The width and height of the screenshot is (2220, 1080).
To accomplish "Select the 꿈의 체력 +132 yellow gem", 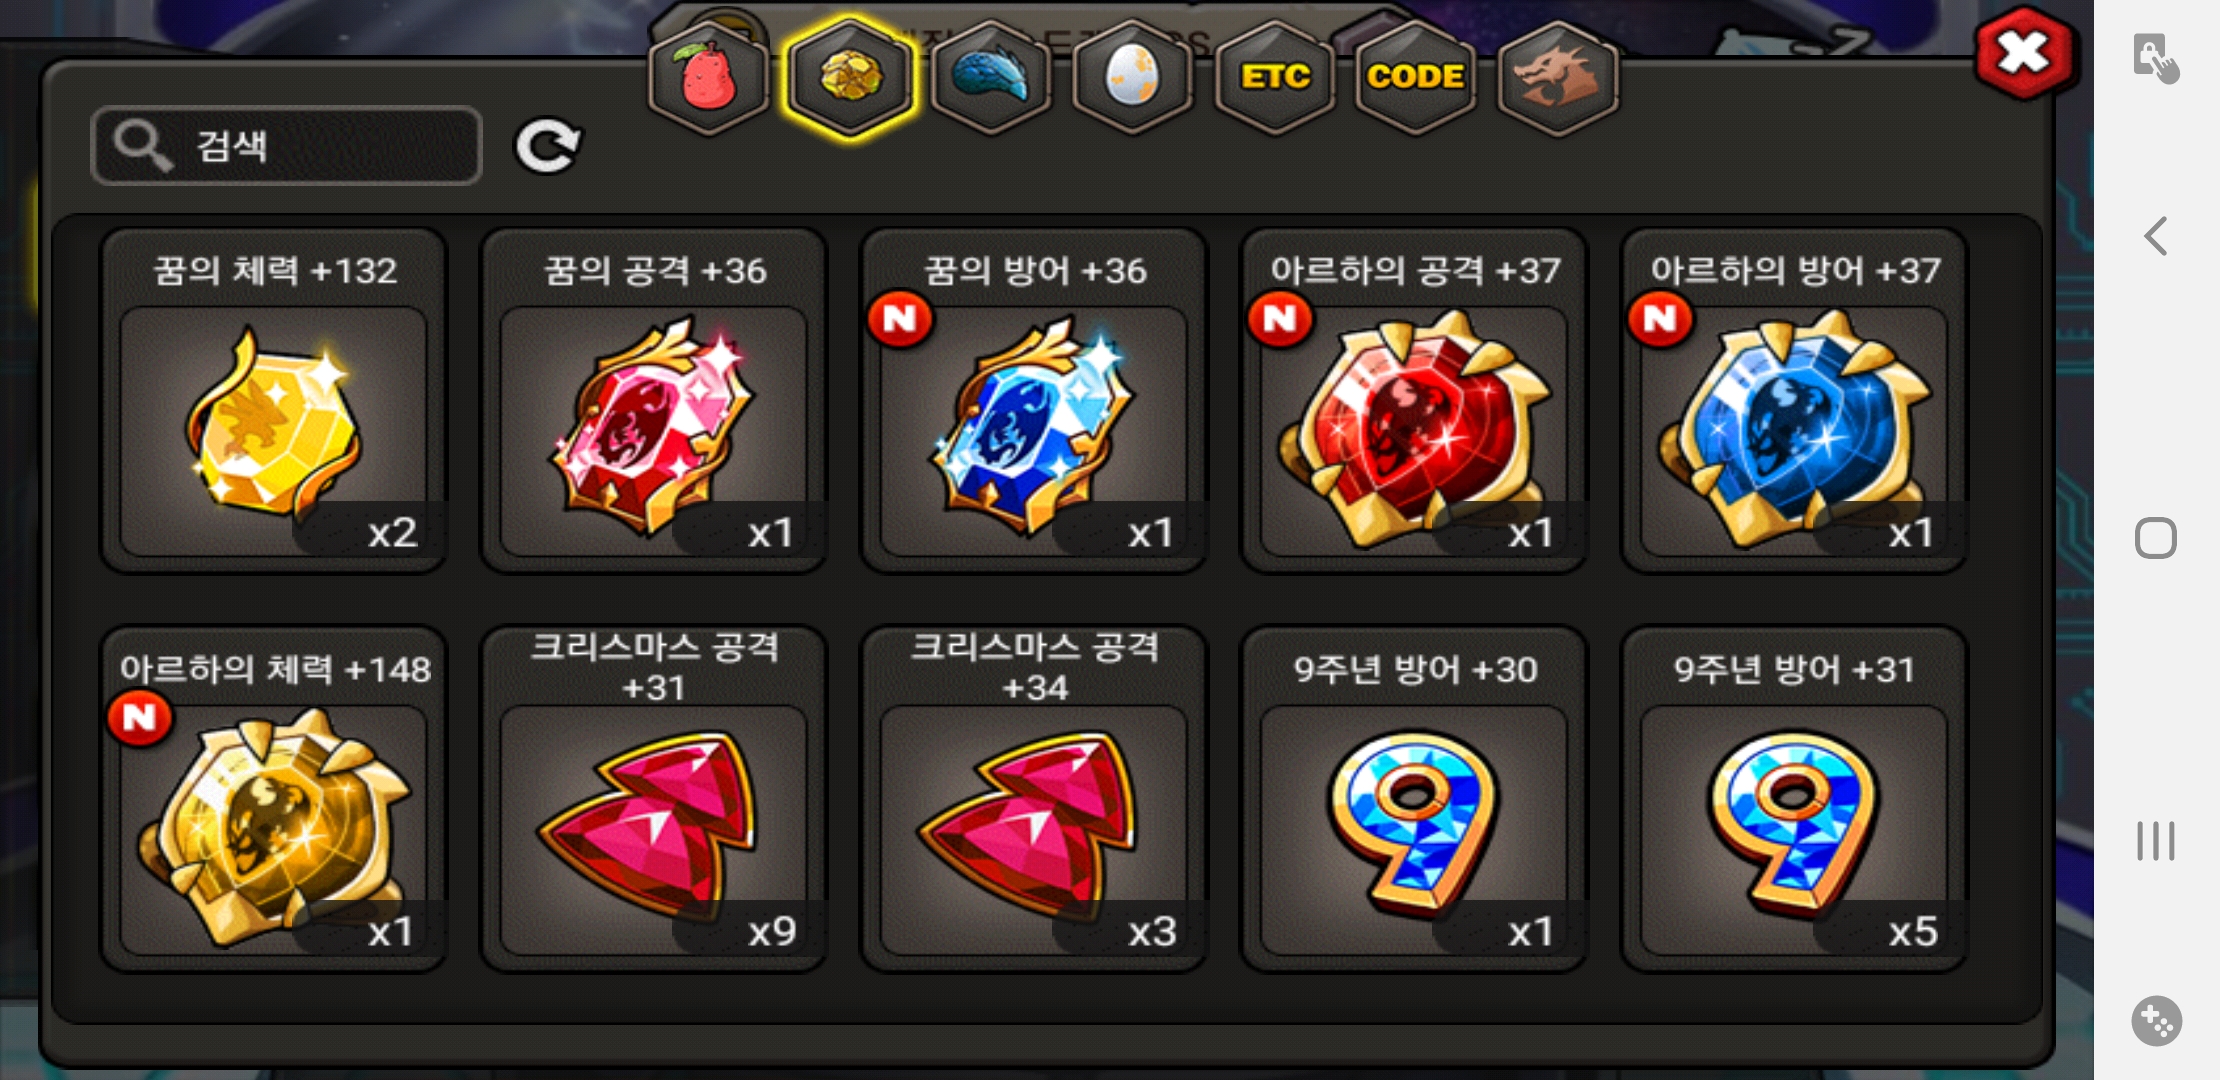I will click(x=274, y=401).
